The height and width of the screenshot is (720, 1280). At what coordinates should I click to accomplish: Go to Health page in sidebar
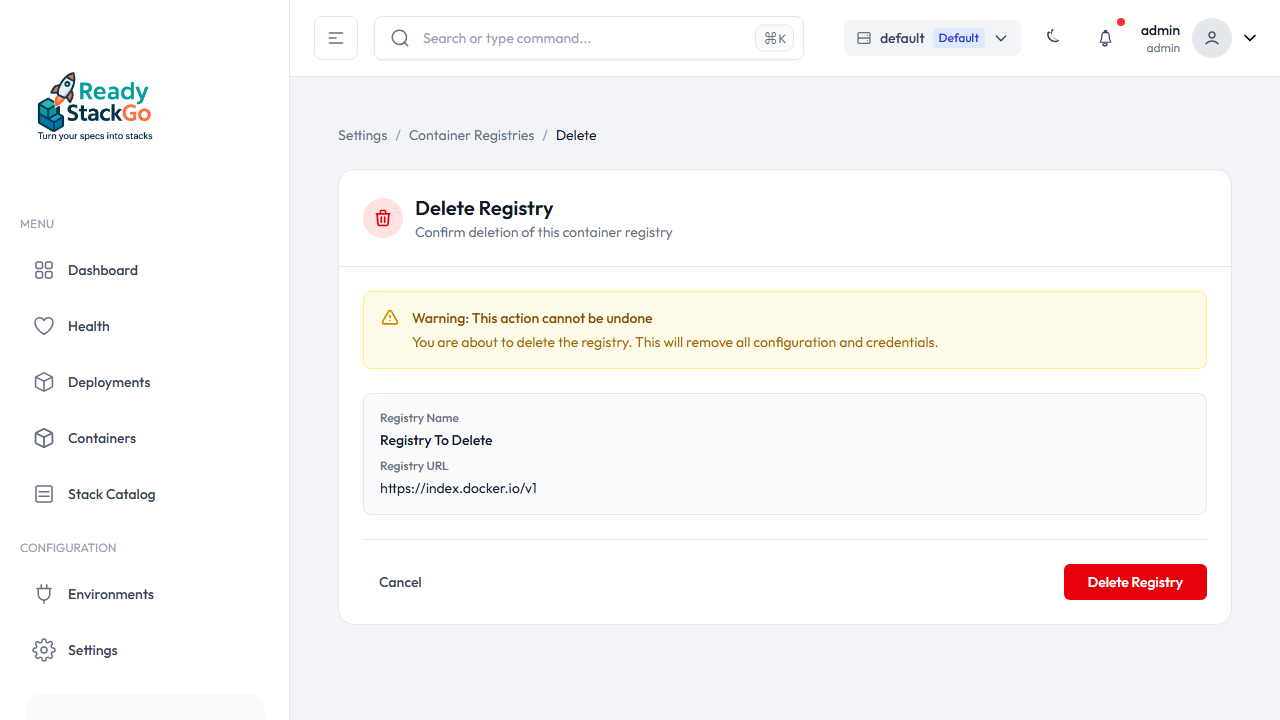88,326
